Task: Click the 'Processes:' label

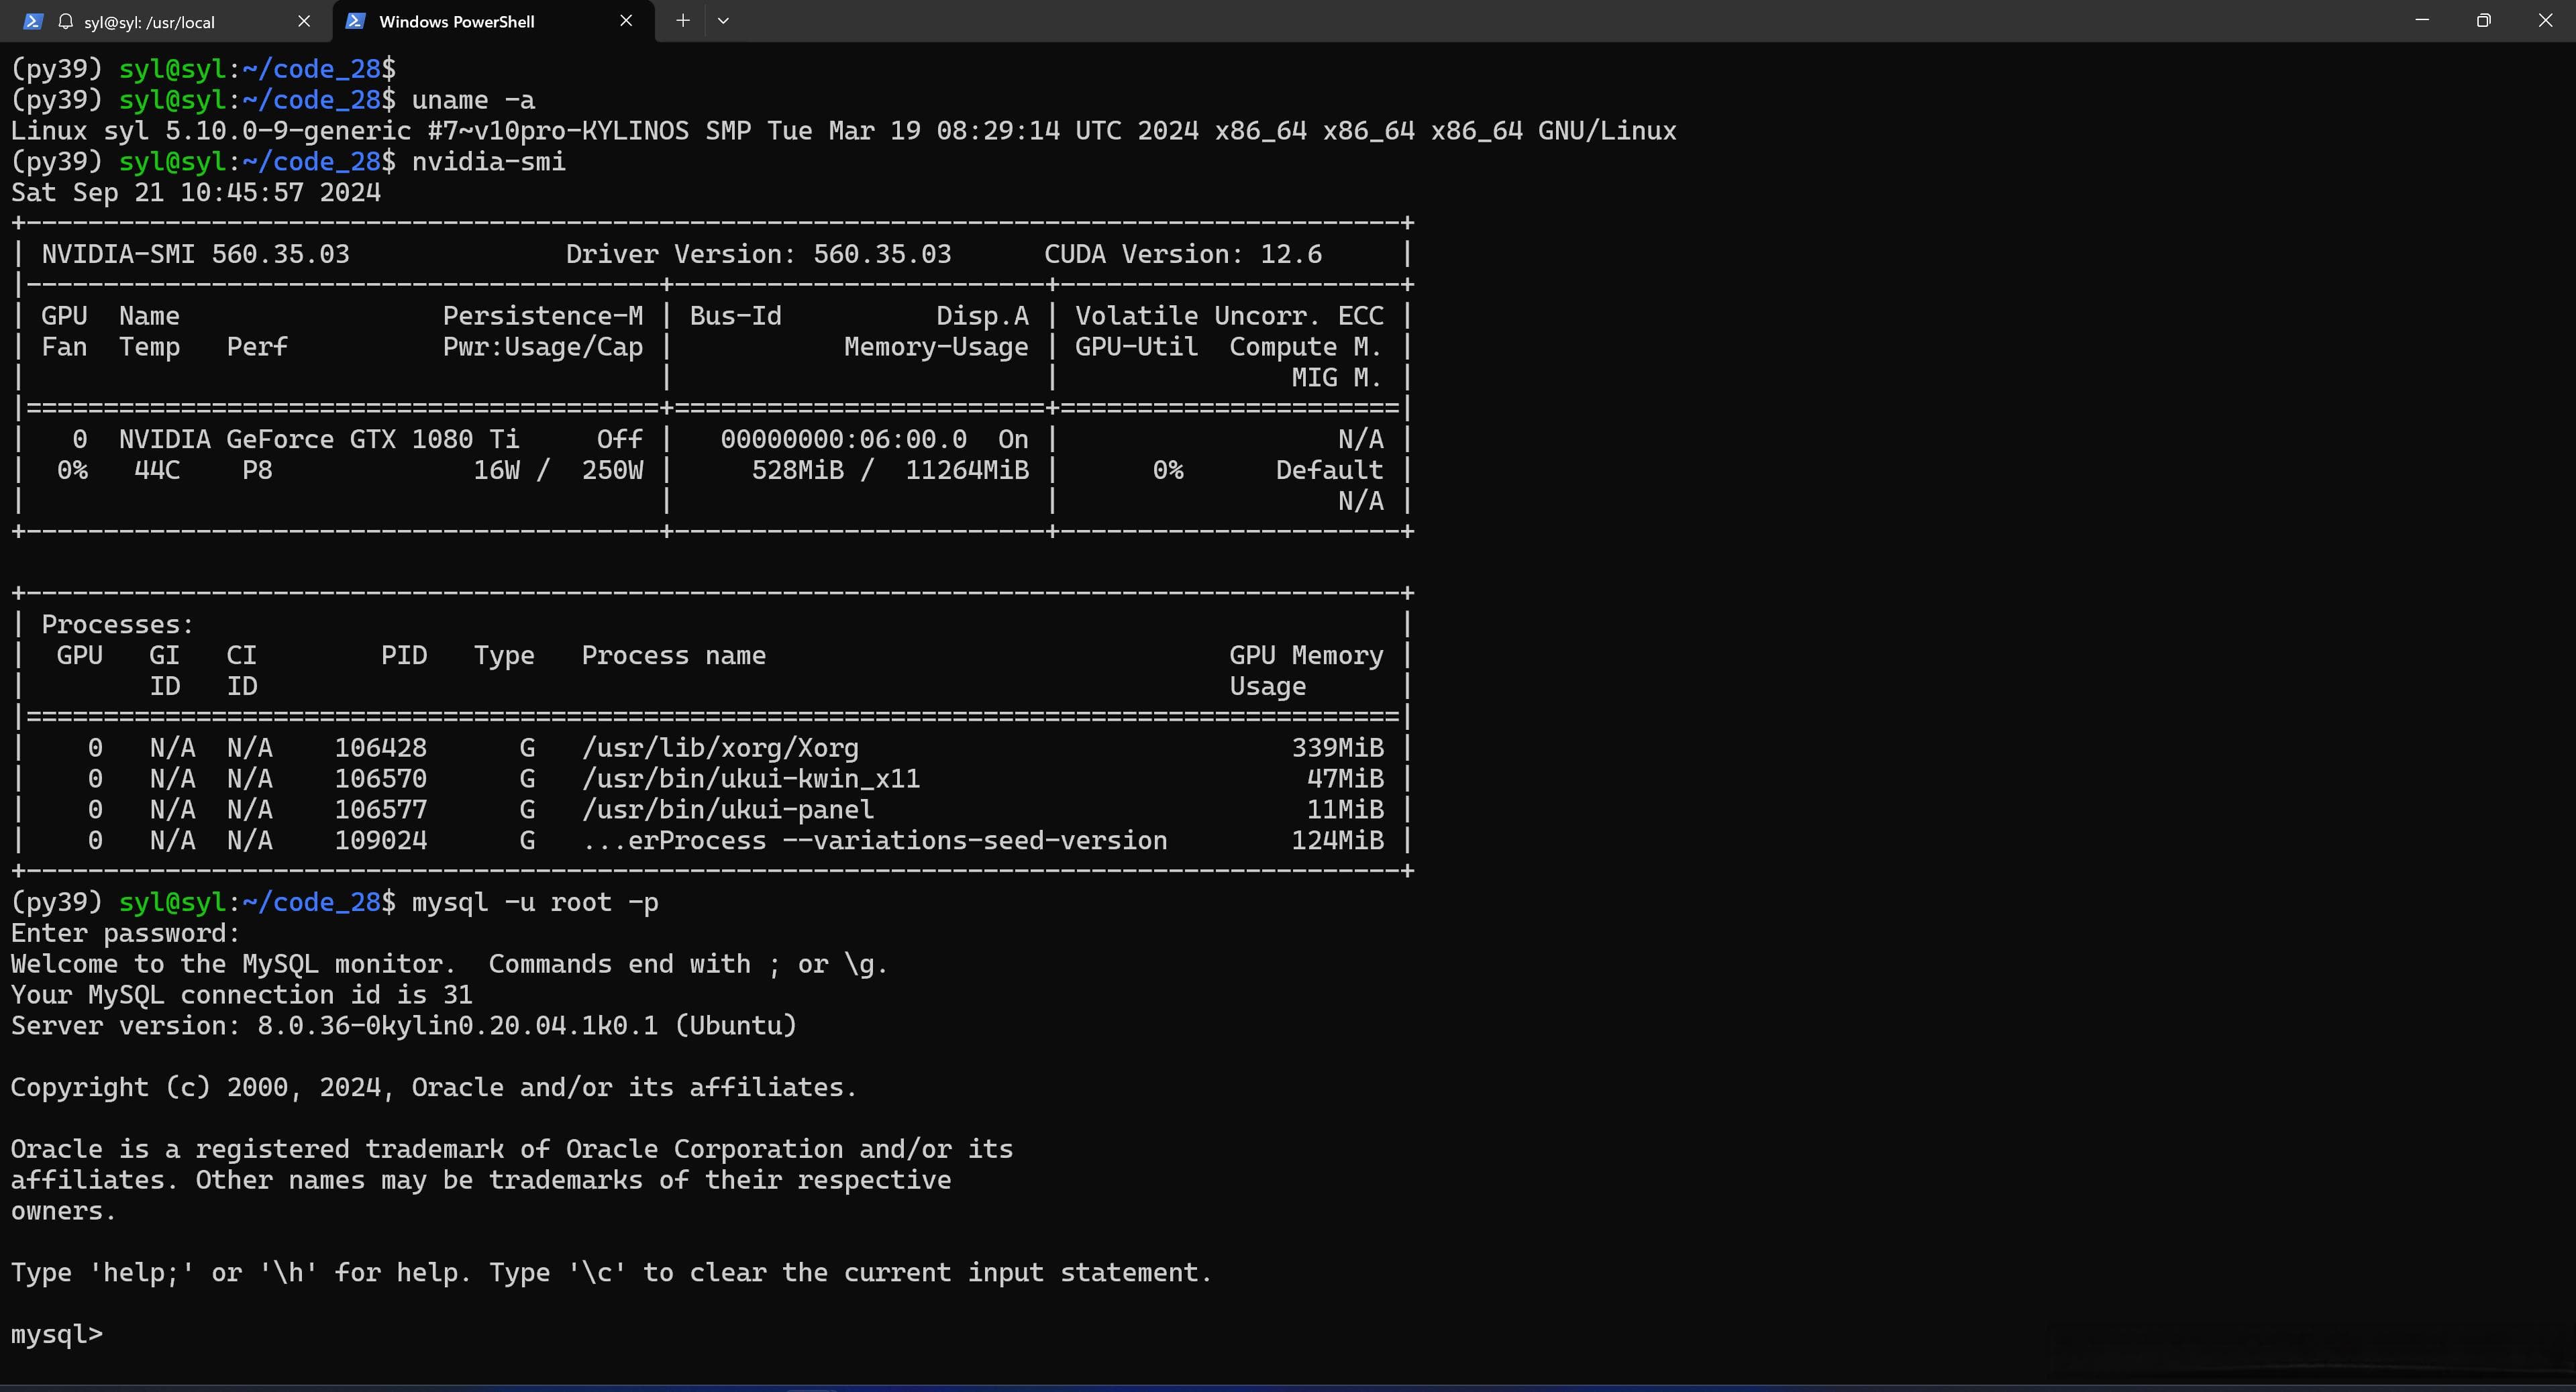Action: coord(118,625)
